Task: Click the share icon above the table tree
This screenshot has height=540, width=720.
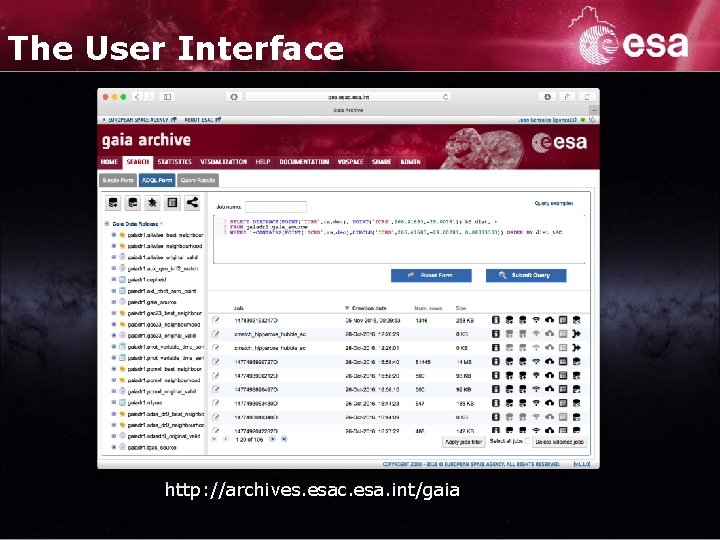Action: [x=192, y=202]
